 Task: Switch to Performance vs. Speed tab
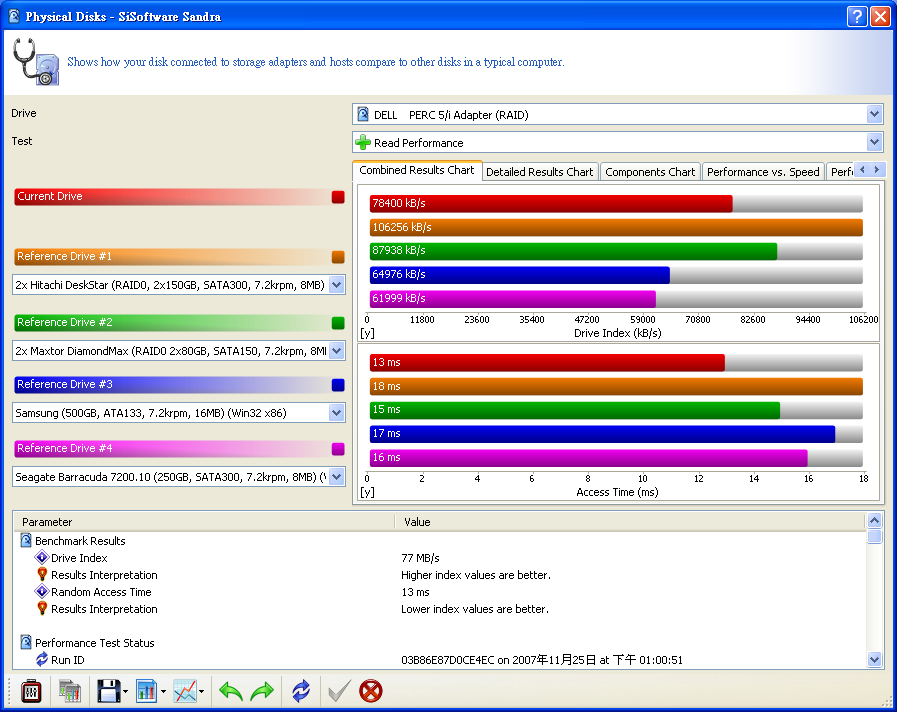pos(763,172)
